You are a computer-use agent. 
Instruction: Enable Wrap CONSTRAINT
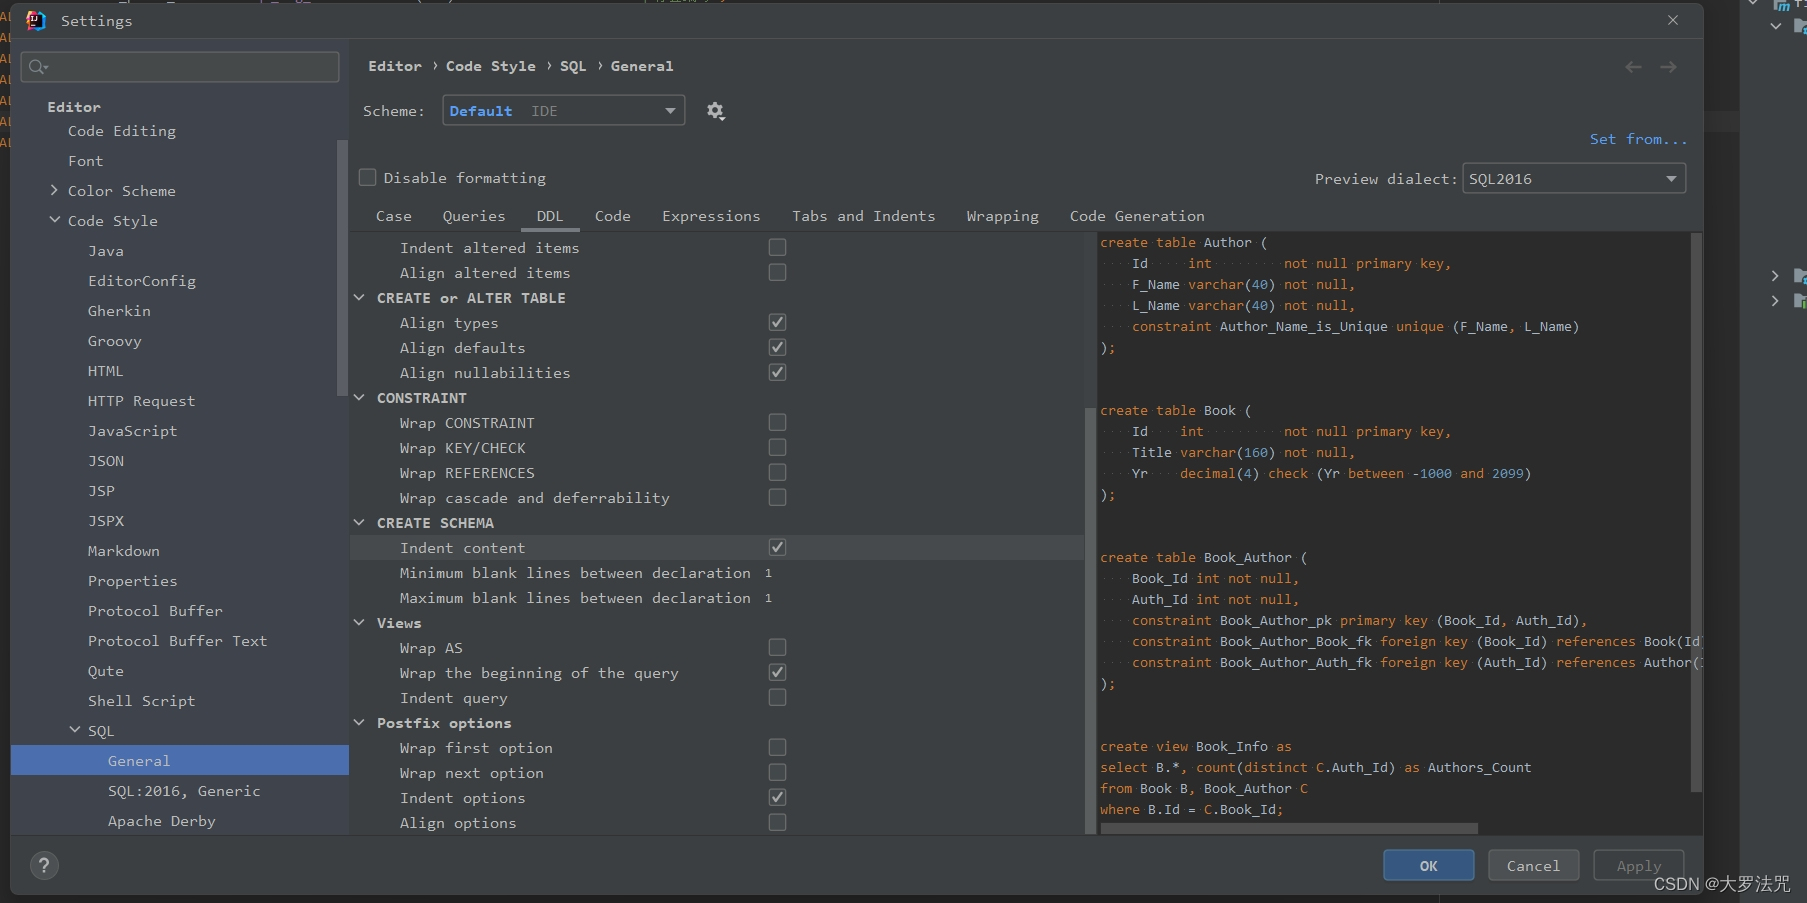click(777, 422)
